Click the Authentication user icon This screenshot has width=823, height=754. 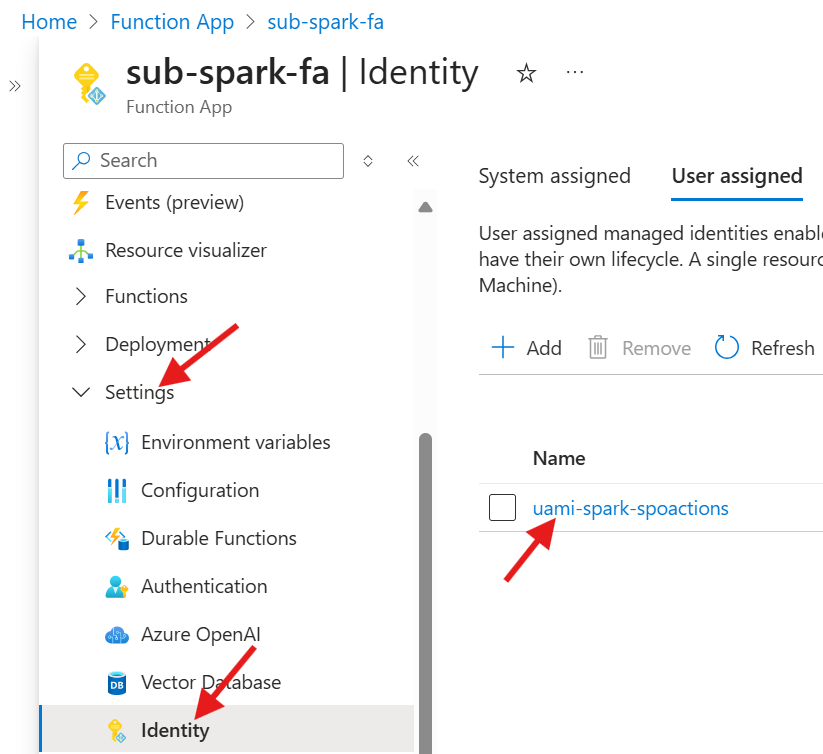117,587
